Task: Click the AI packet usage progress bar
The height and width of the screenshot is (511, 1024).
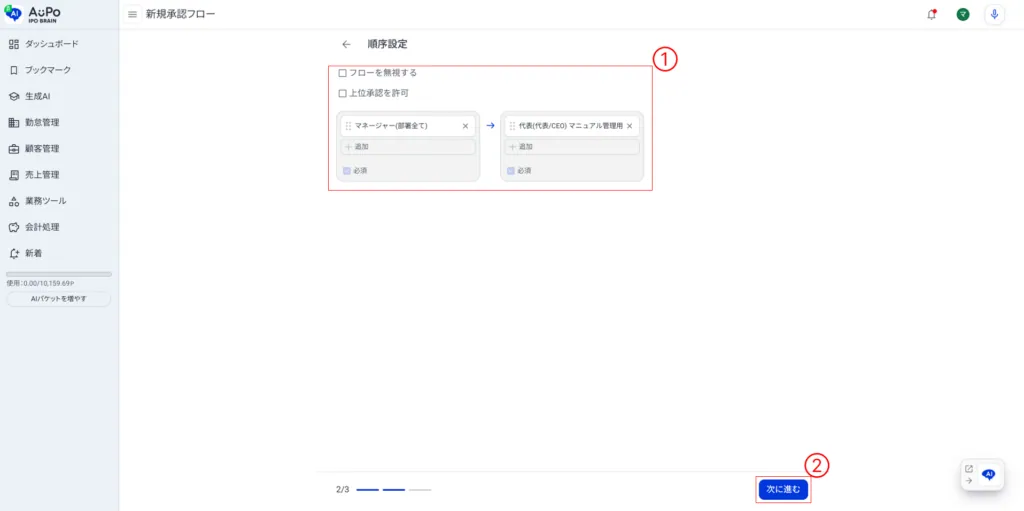Action: [x=59, y=274]
